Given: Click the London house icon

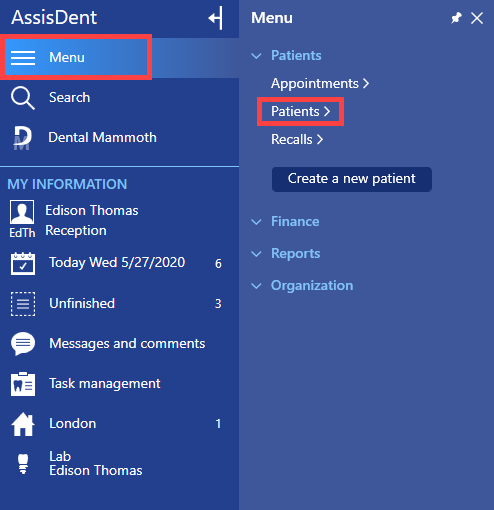Looking at the screenshot, I should pyautogui.click(x=23, y=424).
